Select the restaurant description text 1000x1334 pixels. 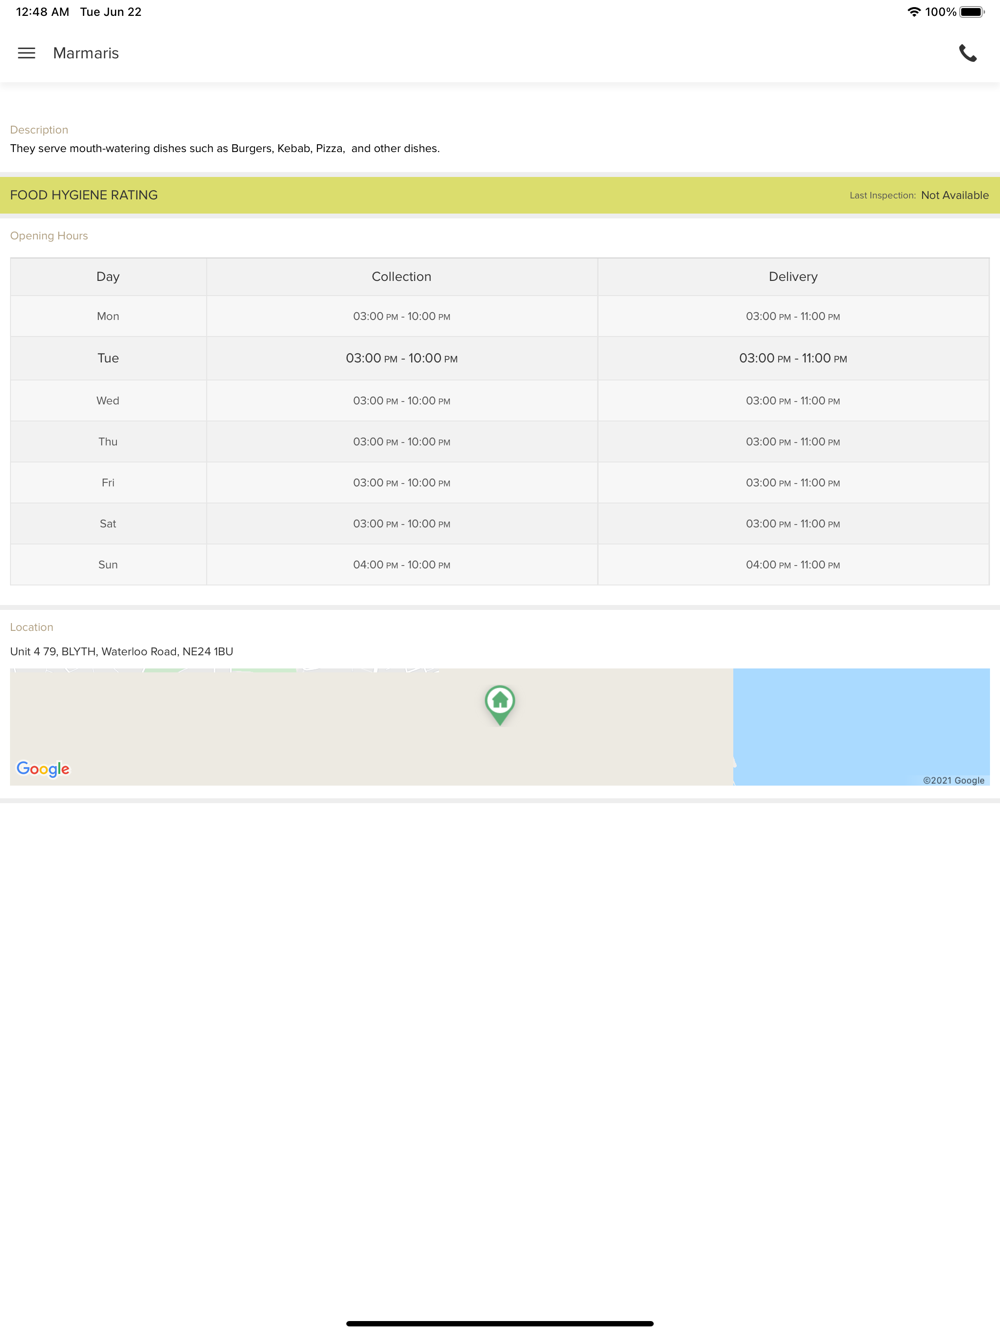click(225, 148)
